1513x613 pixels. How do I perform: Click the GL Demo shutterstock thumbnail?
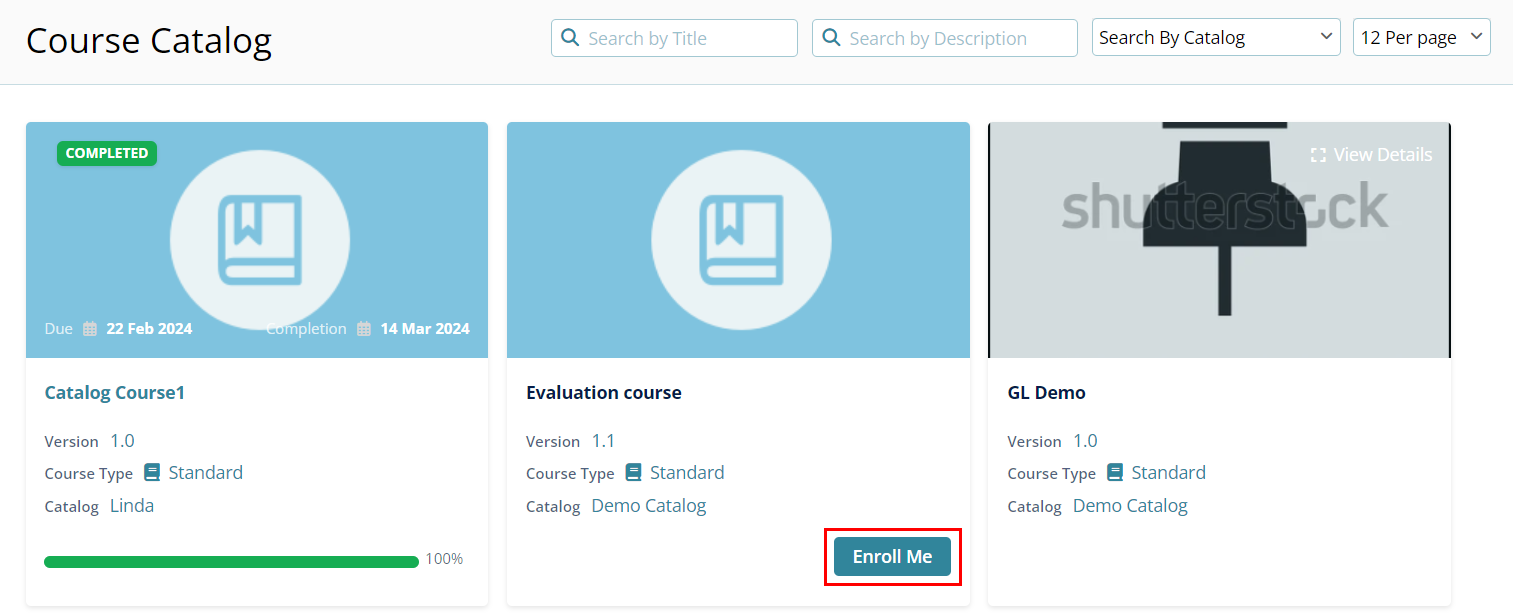(1218, 250)
